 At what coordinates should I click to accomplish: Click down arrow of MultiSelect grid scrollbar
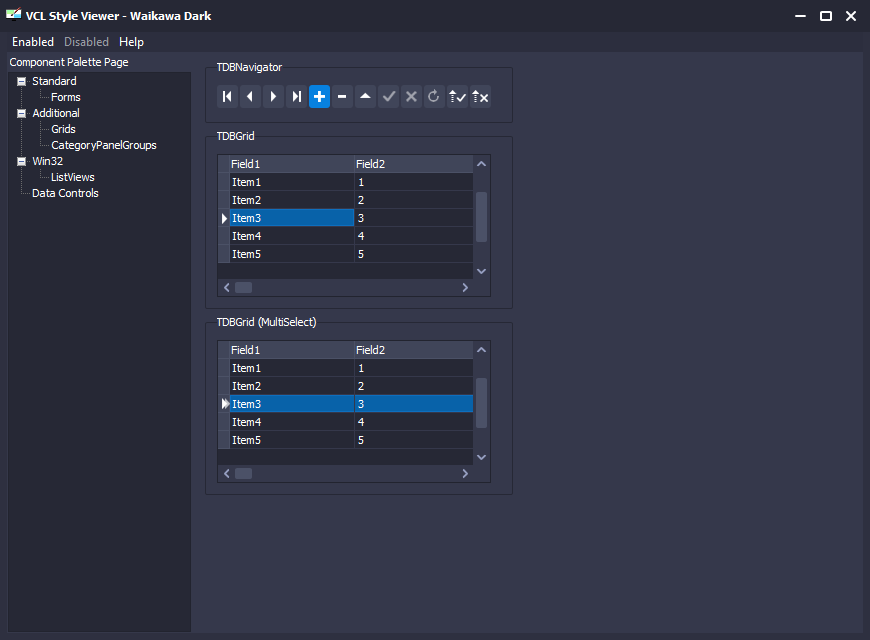tap(482, 457)
